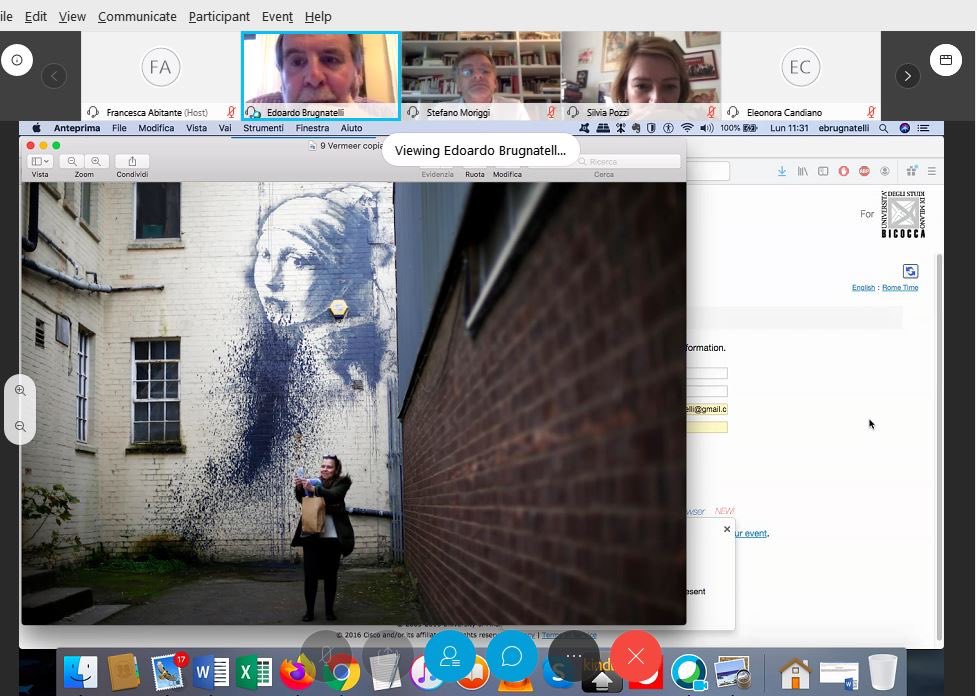Open Webex Help menu

318,17
